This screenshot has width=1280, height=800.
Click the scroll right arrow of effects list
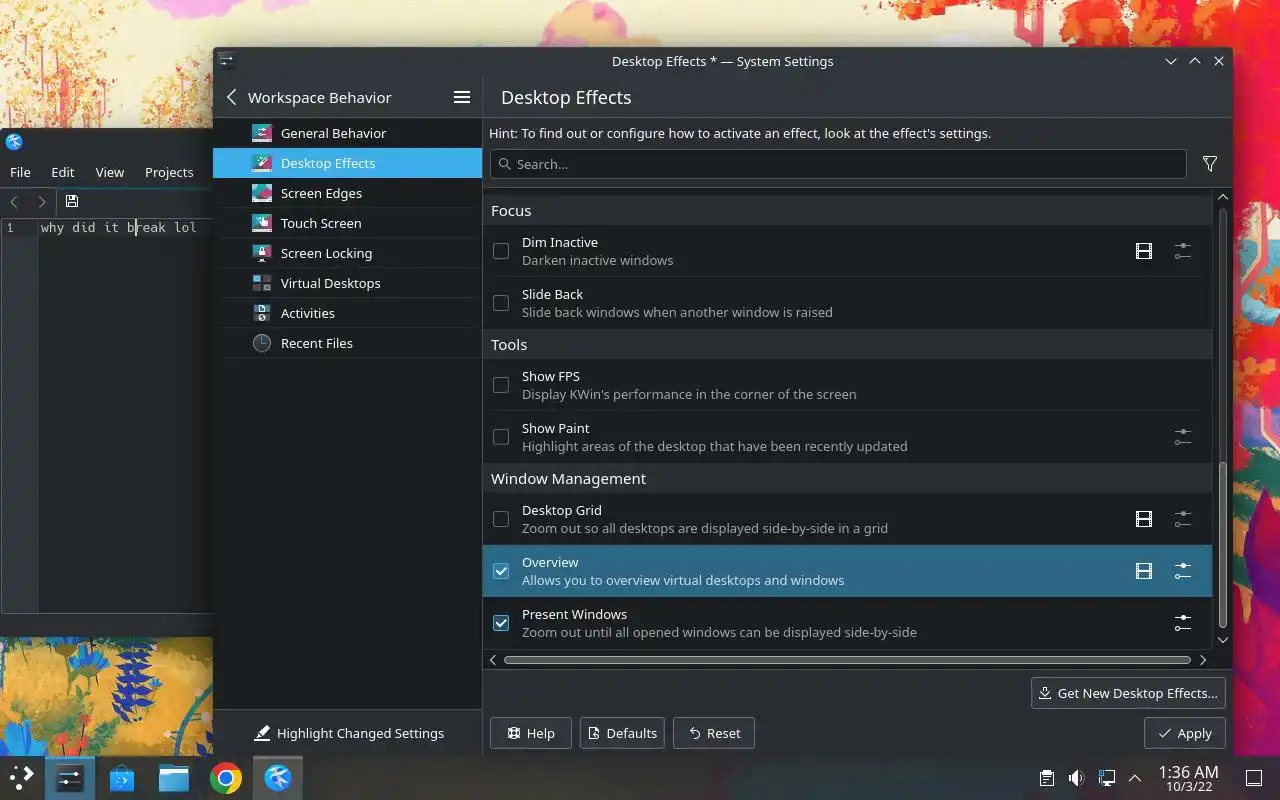[x=1203, y=660]
